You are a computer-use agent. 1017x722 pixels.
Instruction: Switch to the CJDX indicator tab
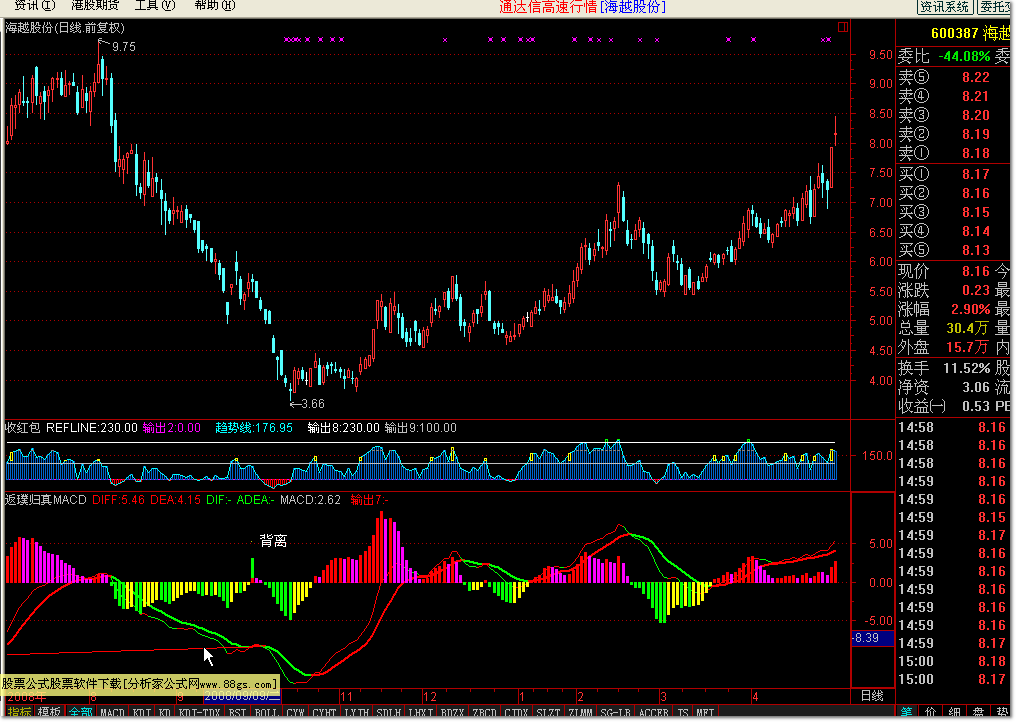516,712
